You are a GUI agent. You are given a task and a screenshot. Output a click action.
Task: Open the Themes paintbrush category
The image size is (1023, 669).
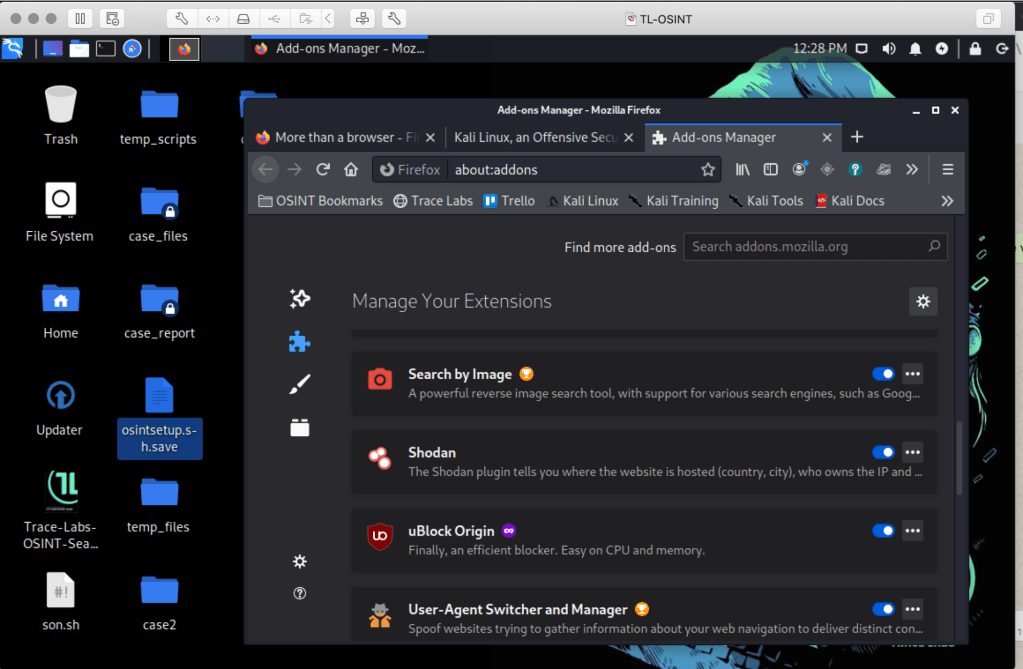[299, 384]
